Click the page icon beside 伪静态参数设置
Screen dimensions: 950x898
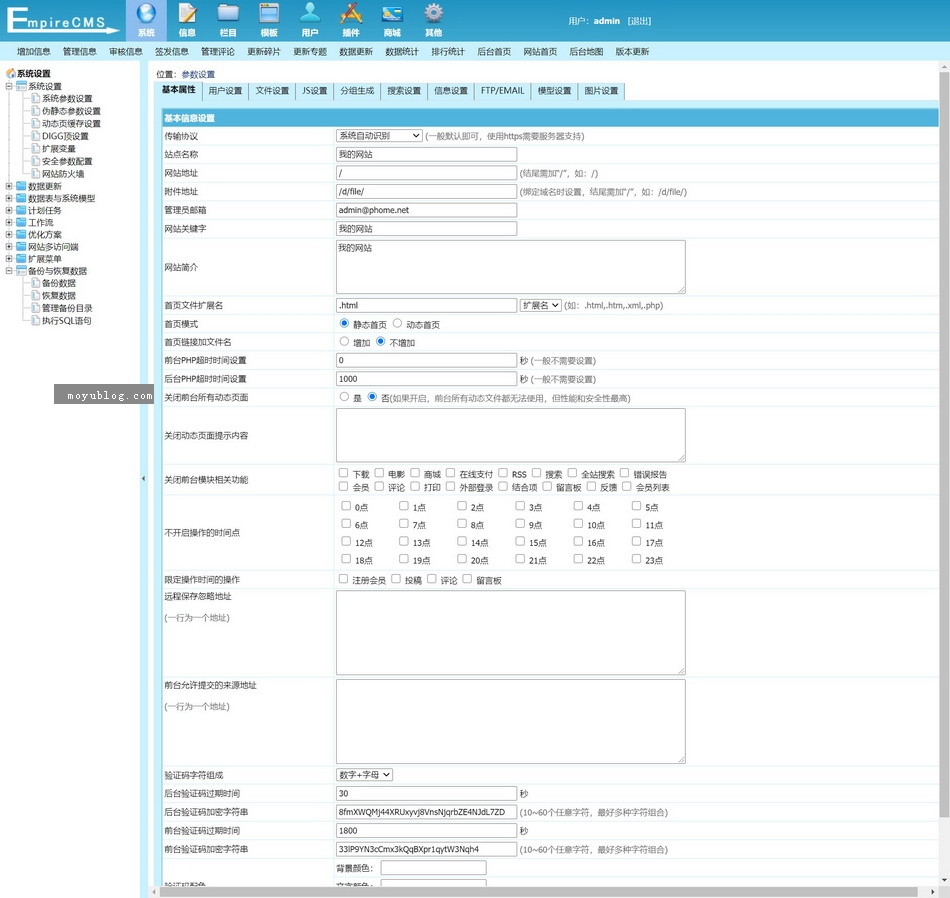[x=36, y=111]
